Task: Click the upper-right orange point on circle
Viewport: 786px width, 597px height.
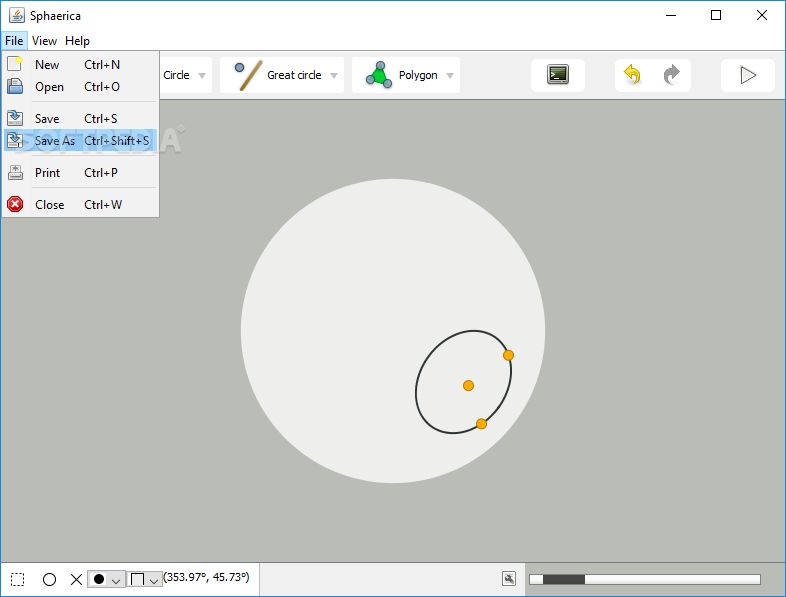Action: pyautogui.click(x=508, y=355)
